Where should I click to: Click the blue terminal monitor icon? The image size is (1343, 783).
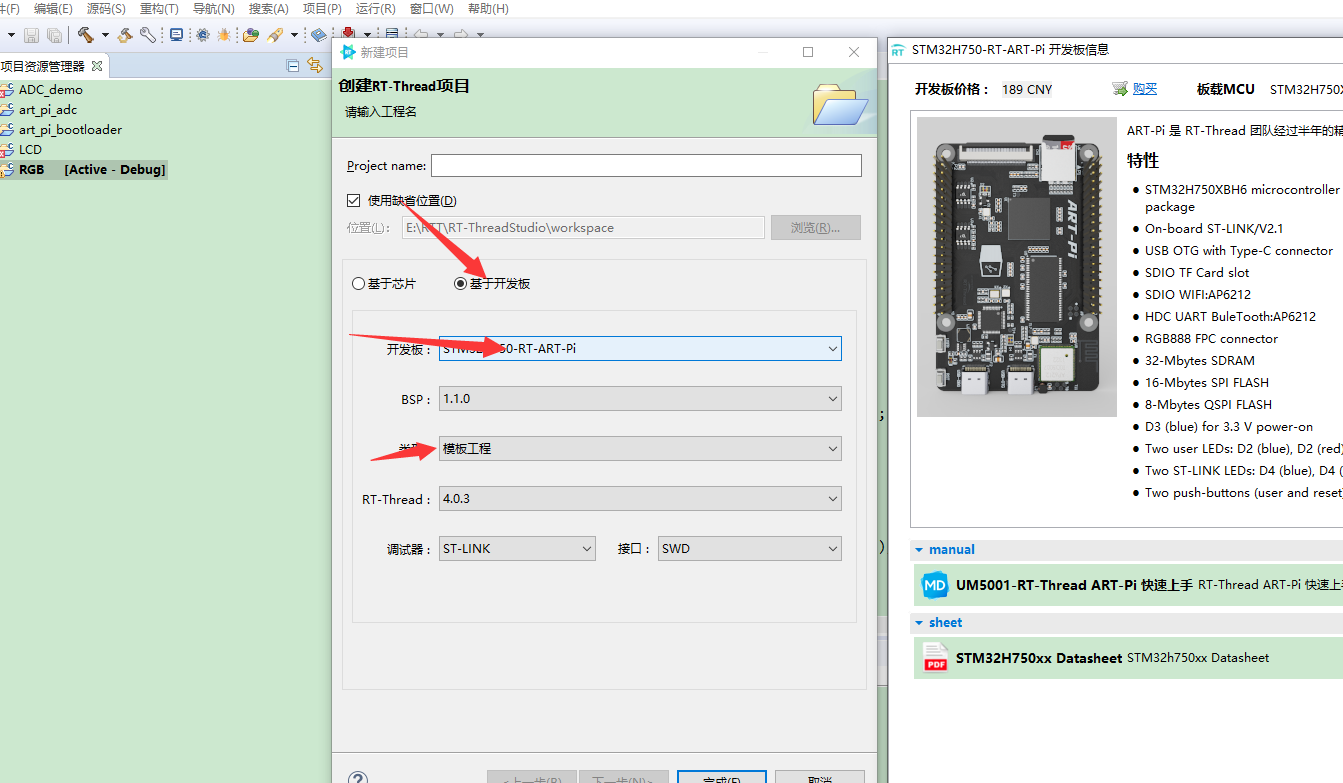[177, 35]
